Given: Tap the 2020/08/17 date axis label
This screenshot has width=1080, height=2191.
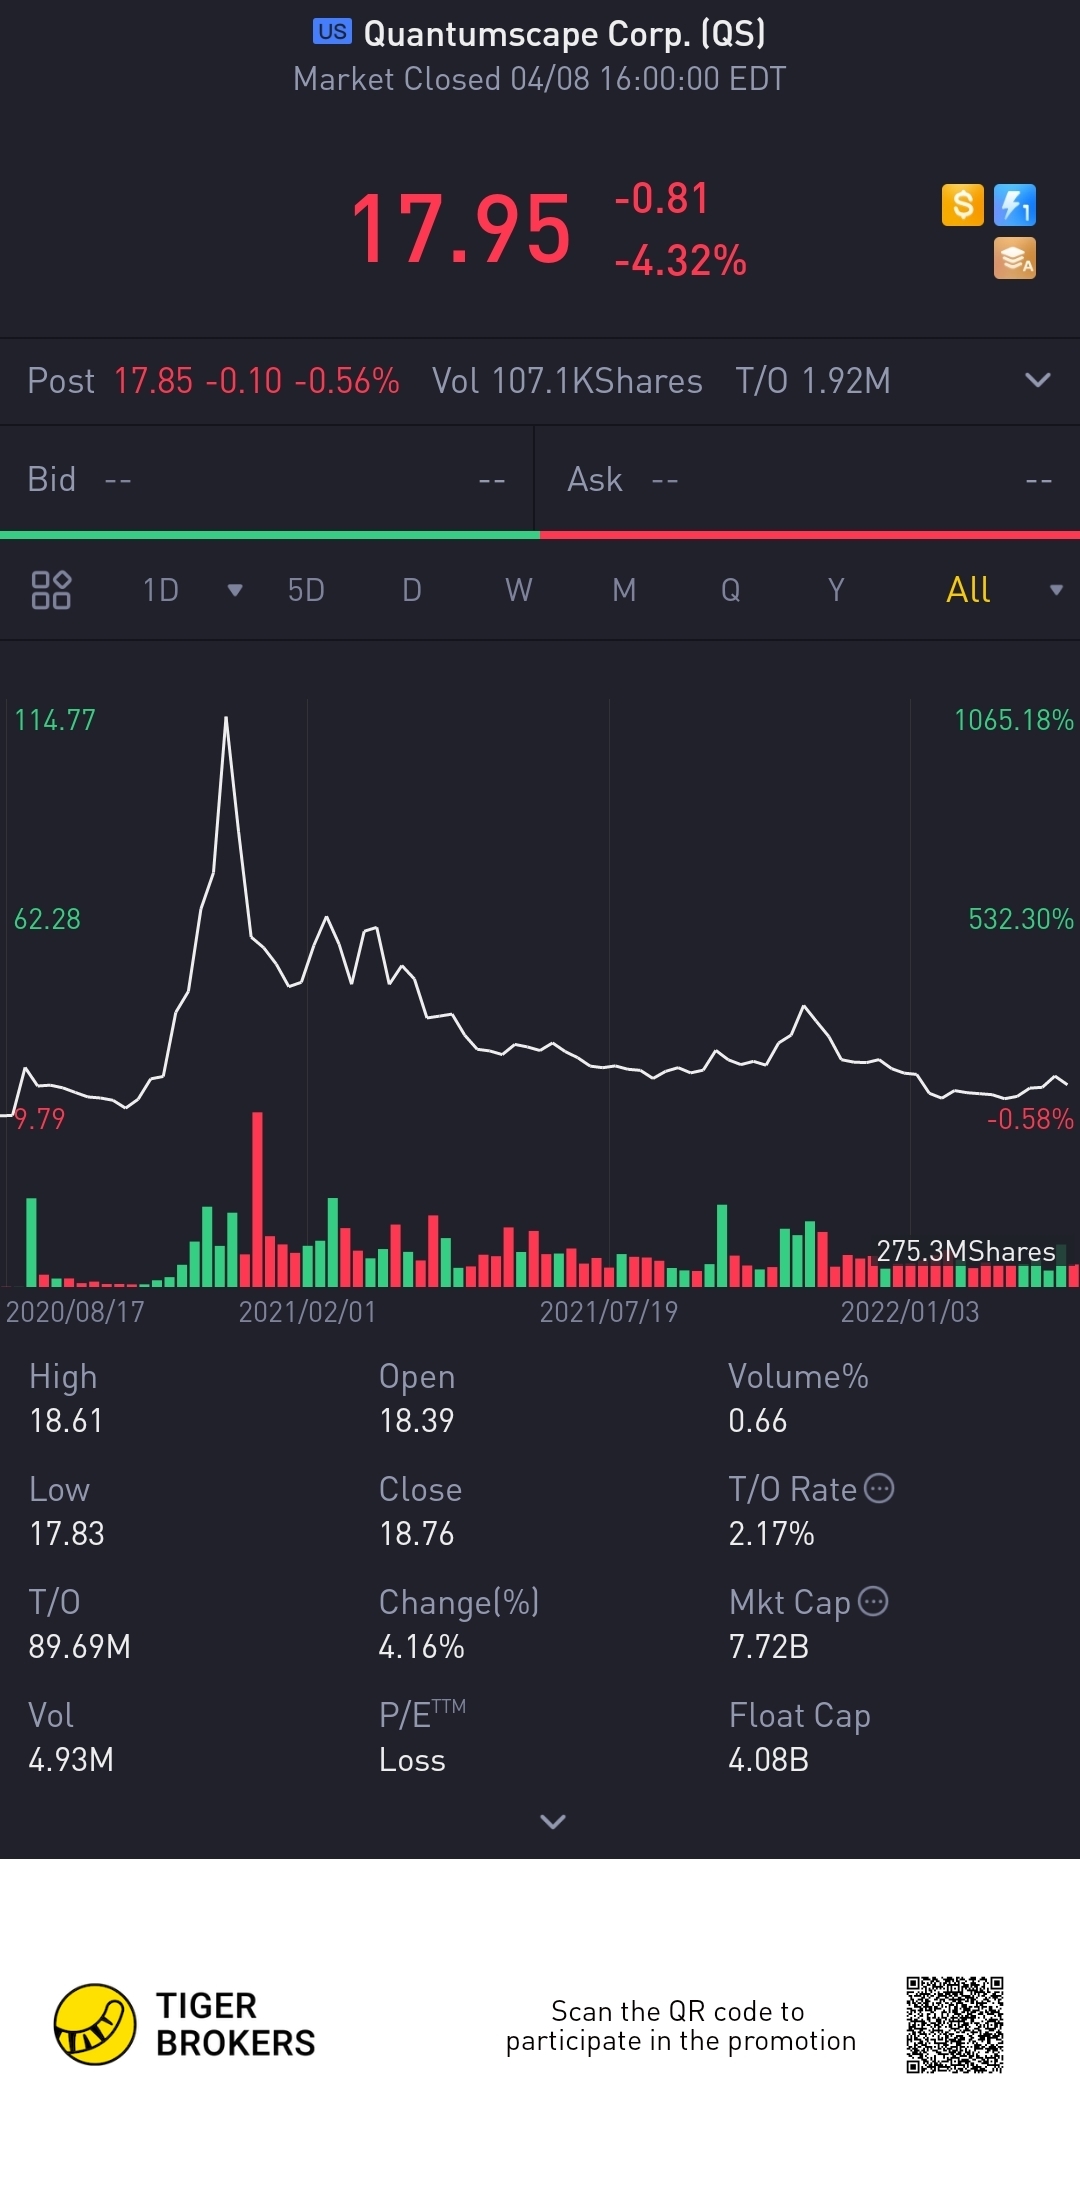Looking at the screenshot, I should [75, 1311].
